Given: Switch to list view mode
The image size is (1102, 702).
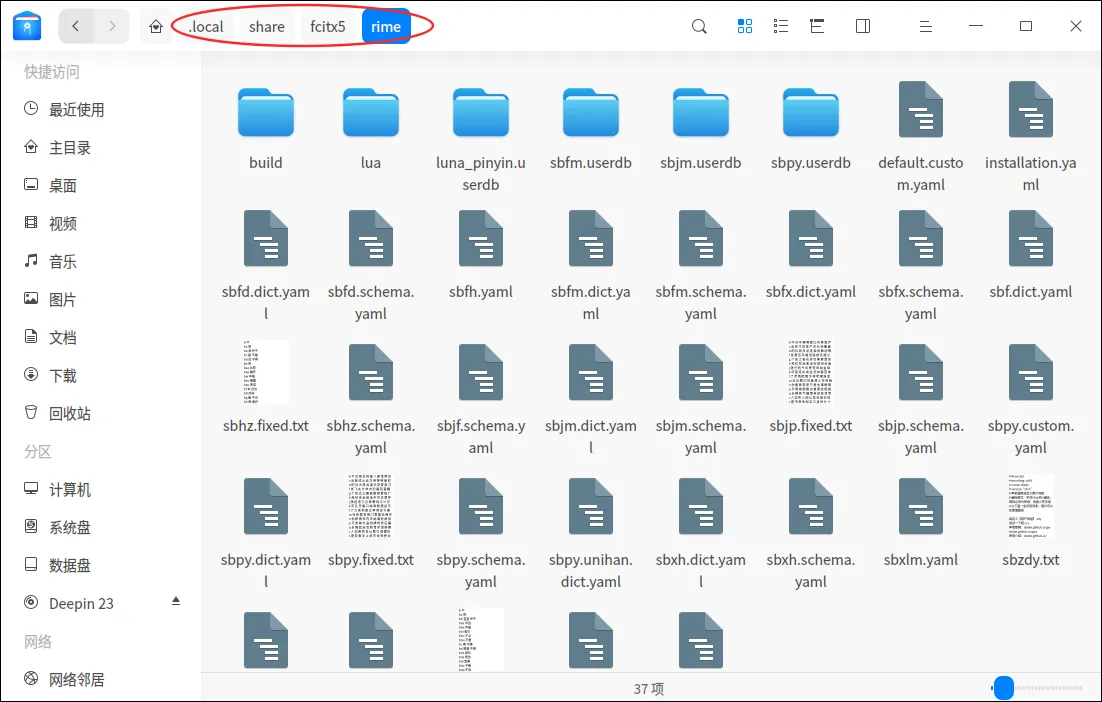Looking at the screenshot, I should (x=781, y=27).
